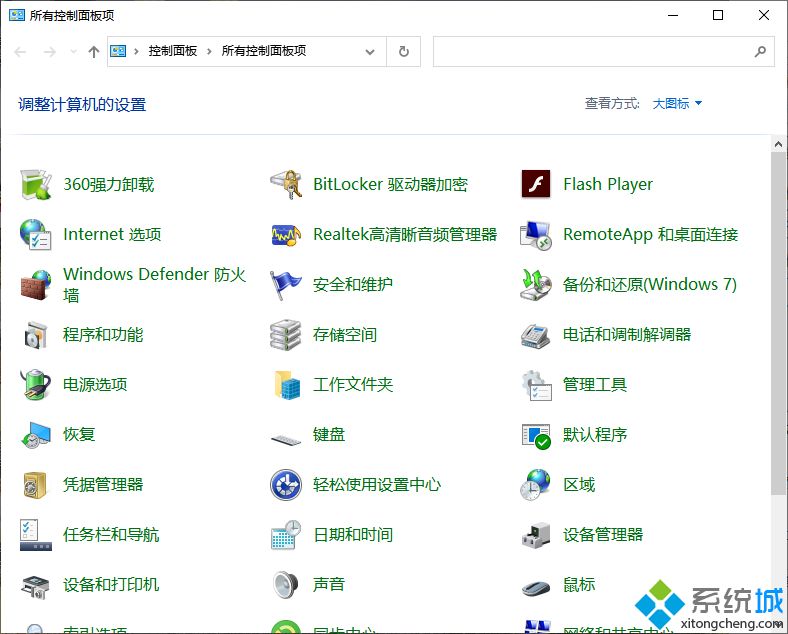Screen dimensions: 788x634
Task: Click the 所有控制面板项 breadcrumb
Action: (264, 51)
